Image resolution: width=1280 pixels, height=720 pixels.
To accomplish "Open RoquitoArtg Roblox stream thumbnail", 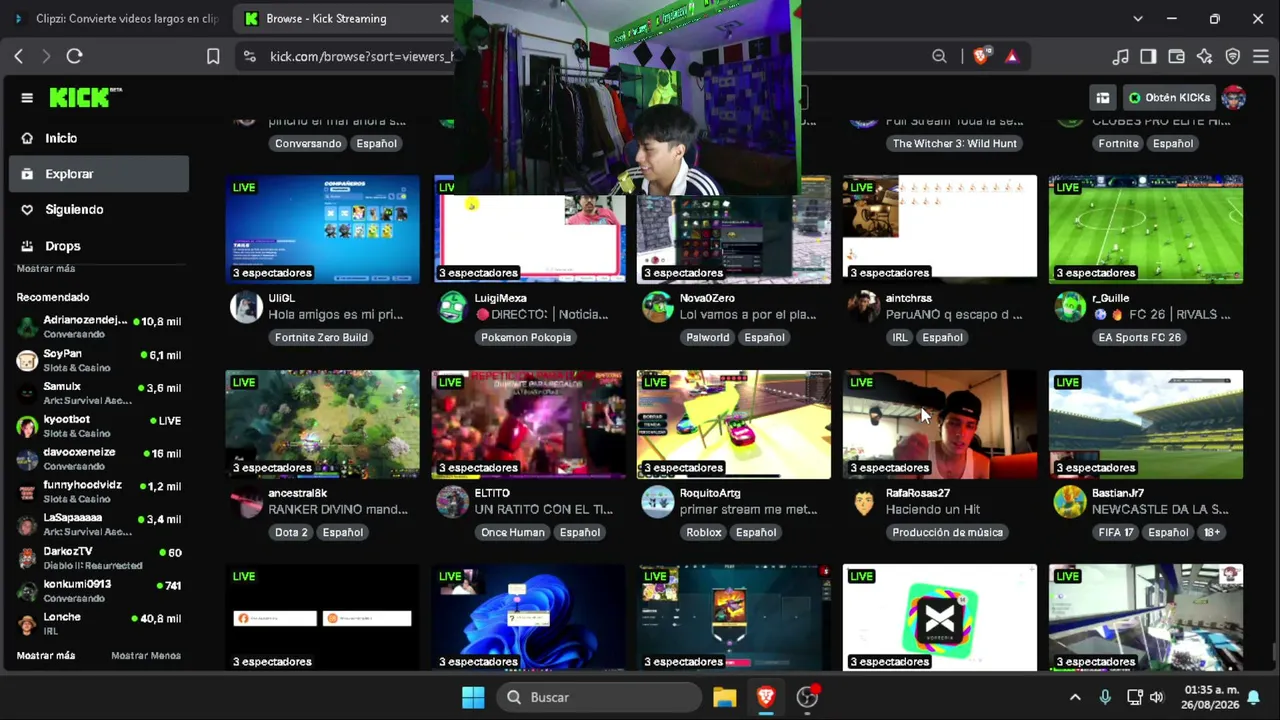I will tap(734, 425).
